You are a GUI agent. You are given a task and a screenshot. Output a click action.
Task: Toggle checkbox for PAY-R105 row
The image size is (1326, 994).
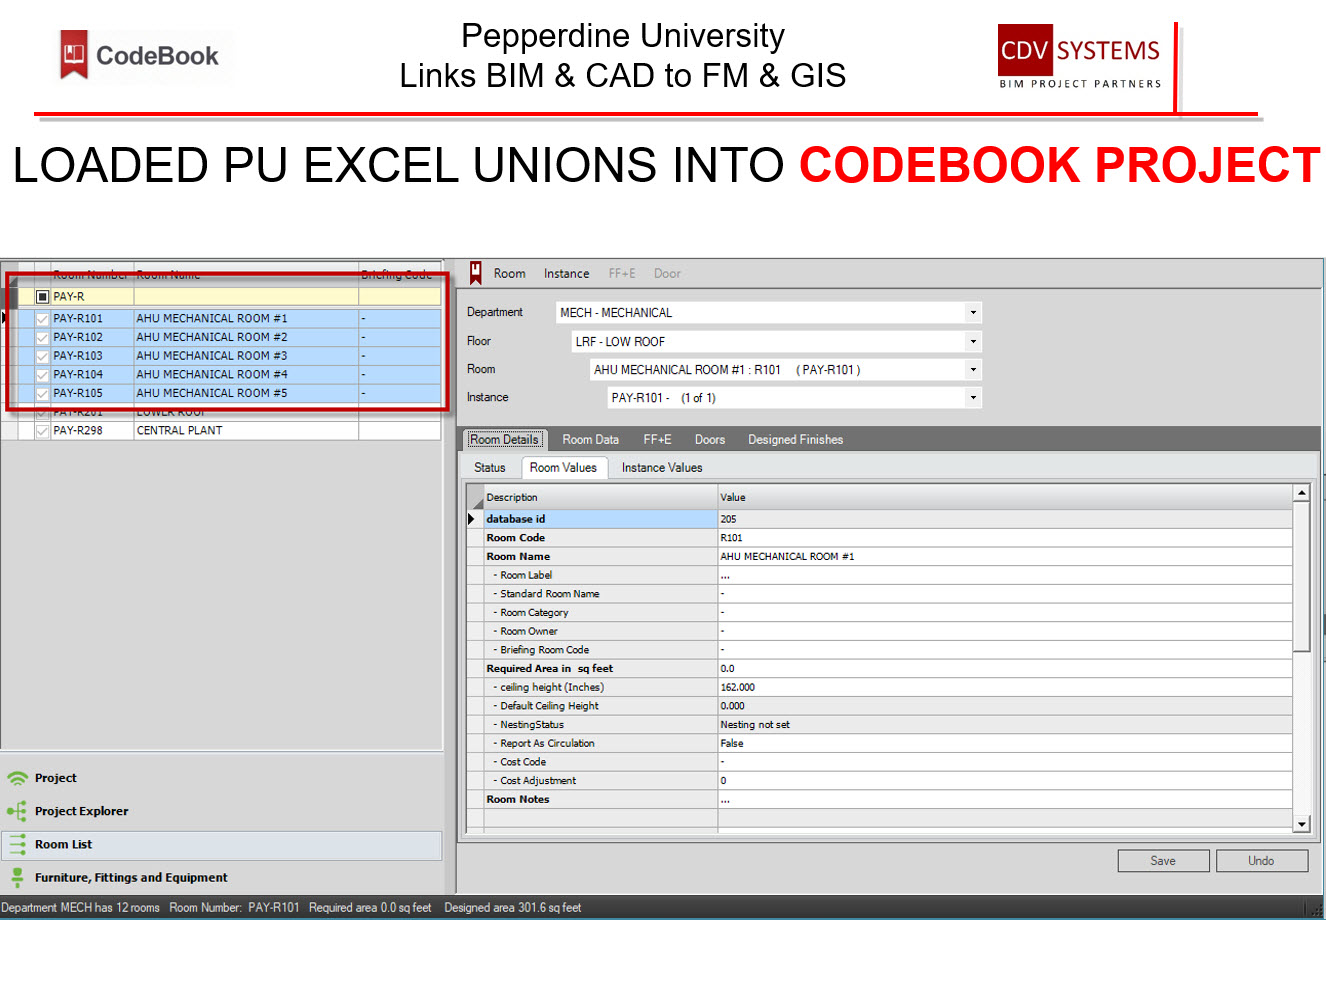pyautogui.click(x=42, y=394)
